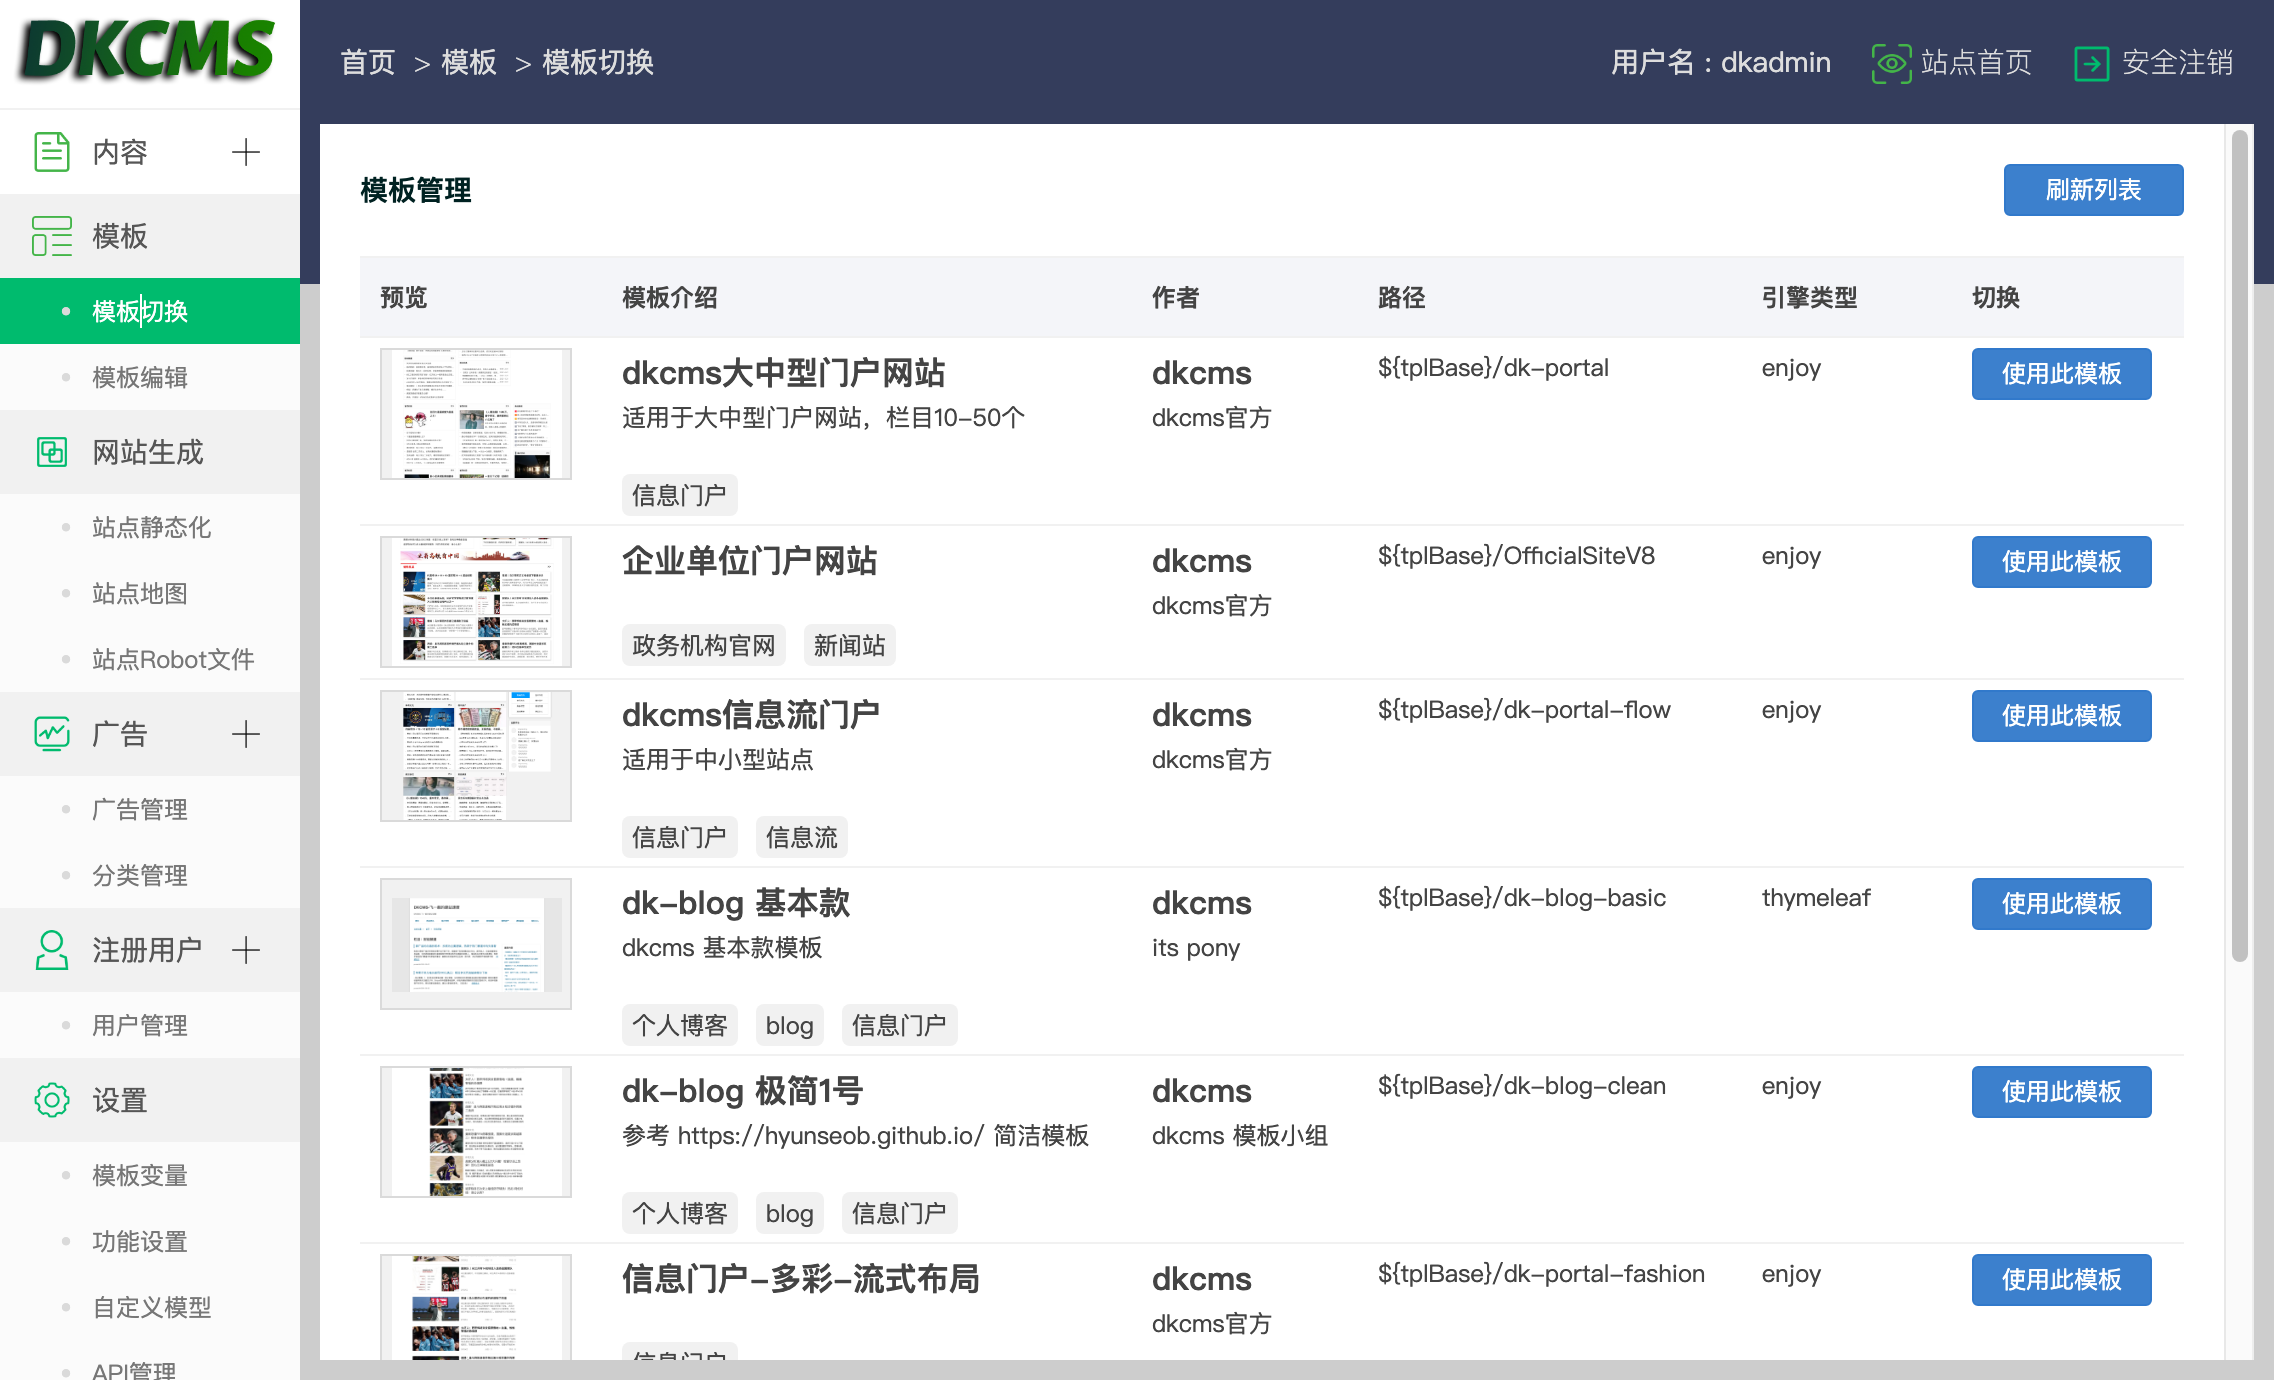
Task: Open the 分类管理 menu item
Action: point(150,875)
